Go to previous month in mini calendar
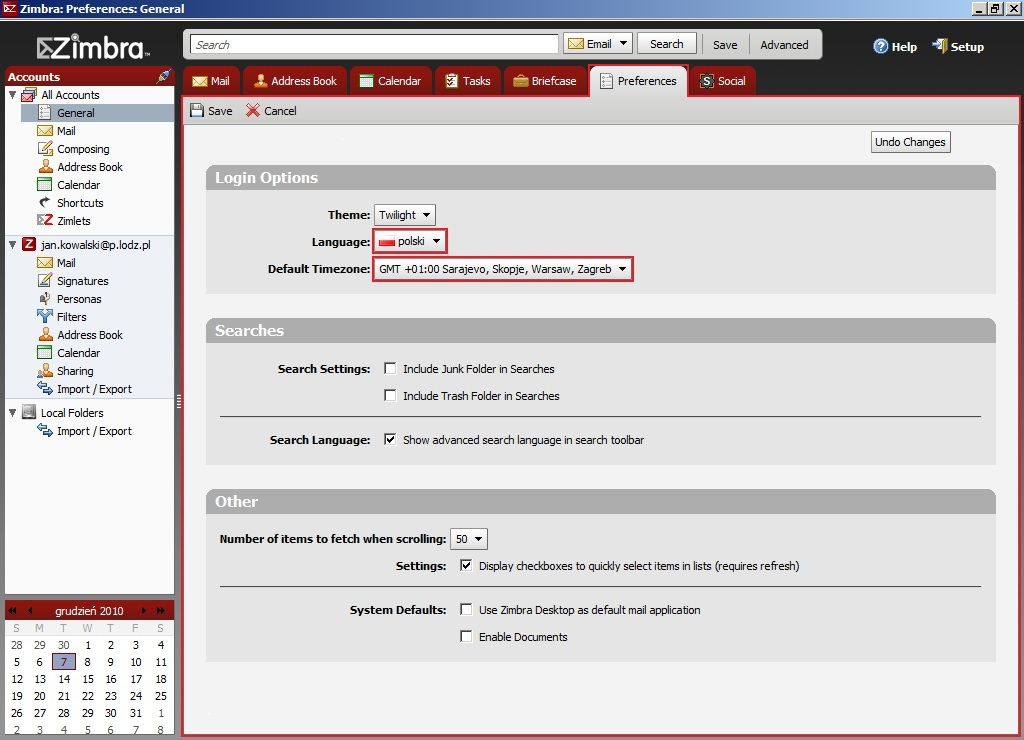Viewport: 1024px width, 740px height. click(x=30, y=611)
